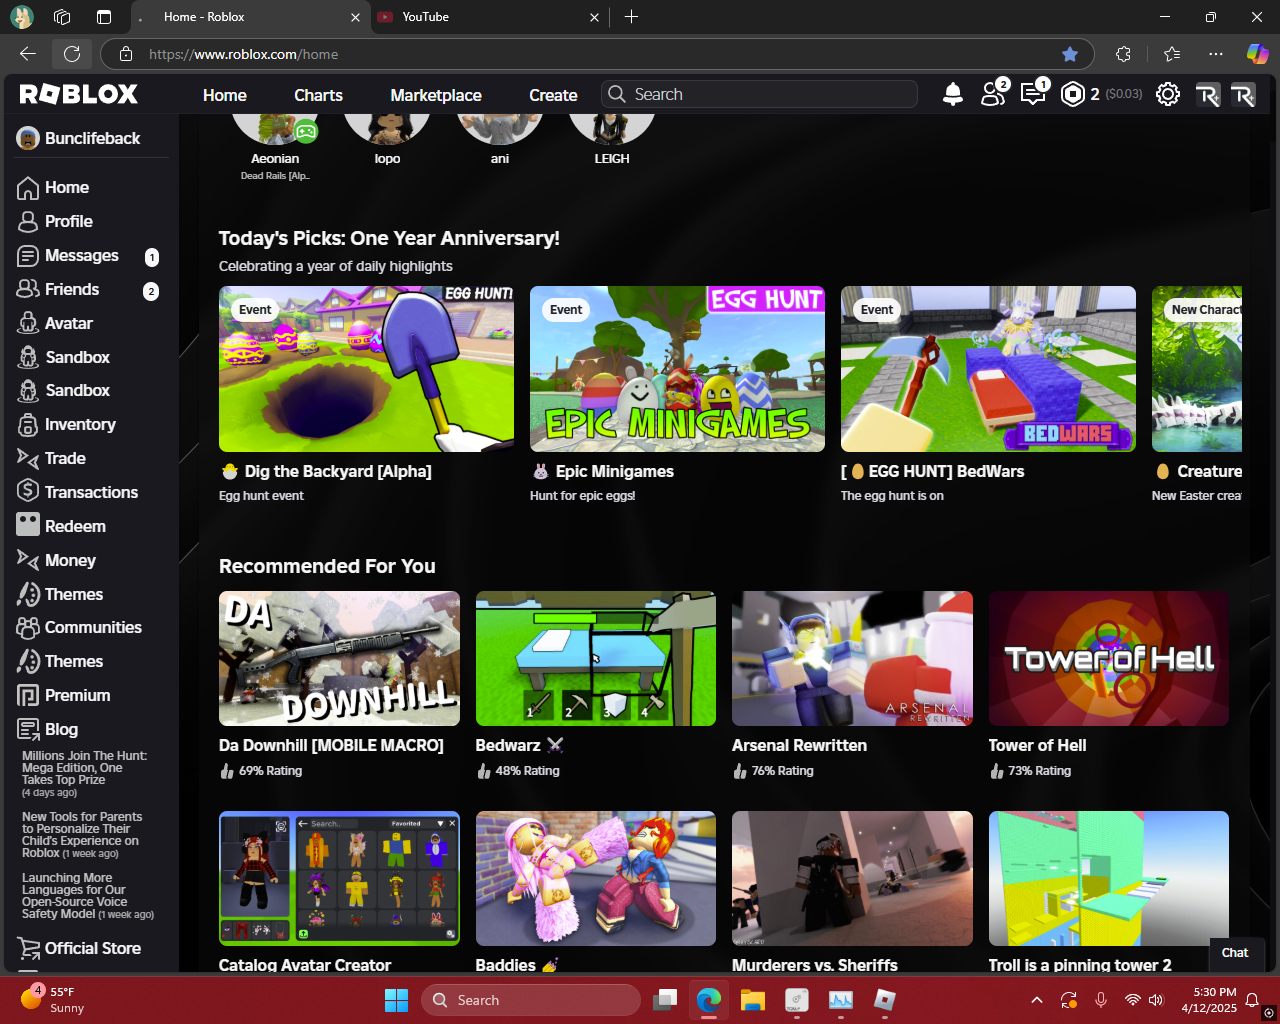Open the Recommended For You heading link

point(327,566)
